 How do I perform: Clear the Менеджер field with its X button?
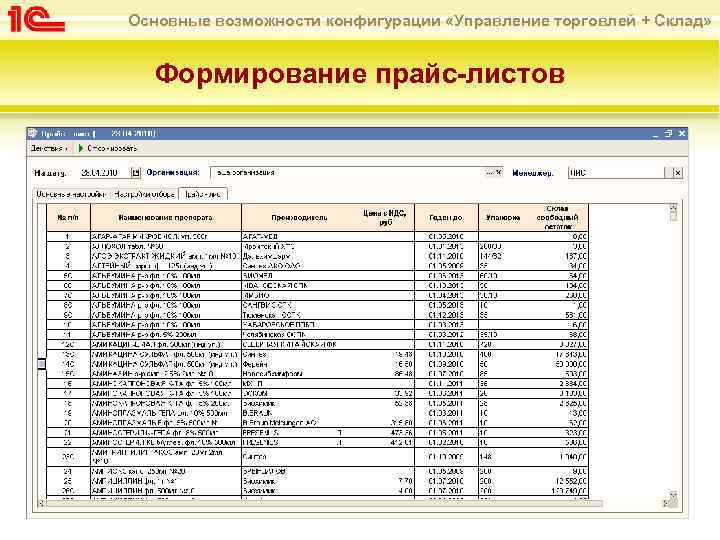(678, 173)
